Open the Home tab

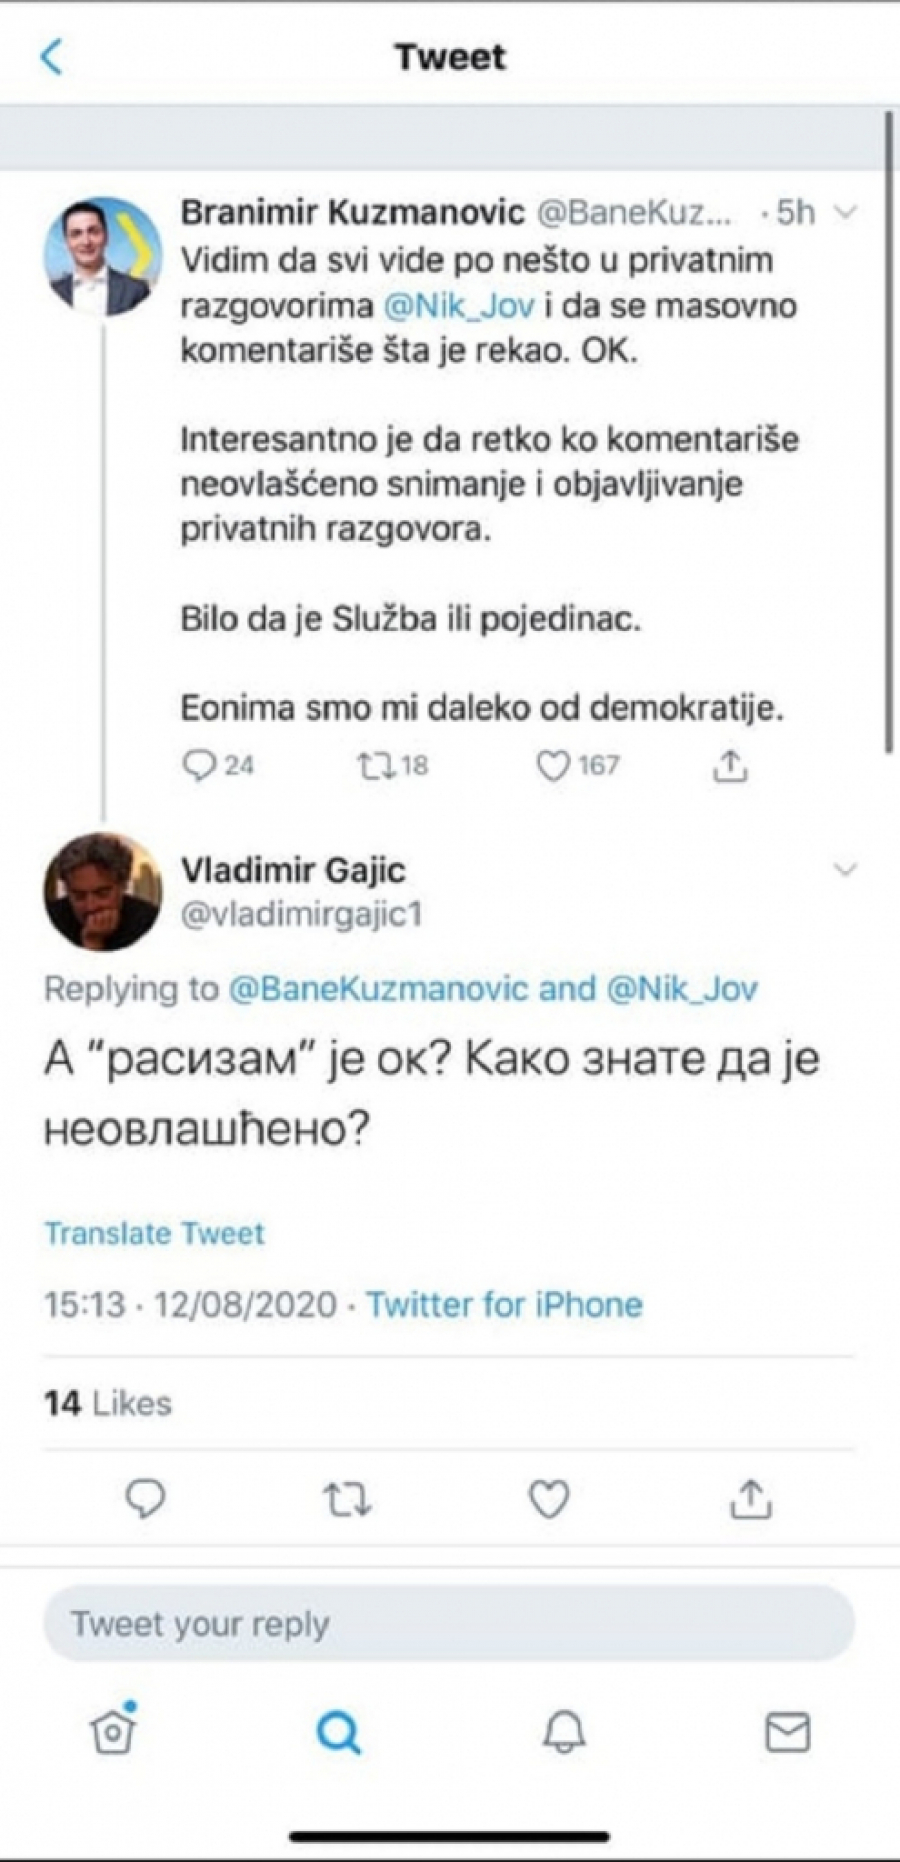click(113, 1731)
